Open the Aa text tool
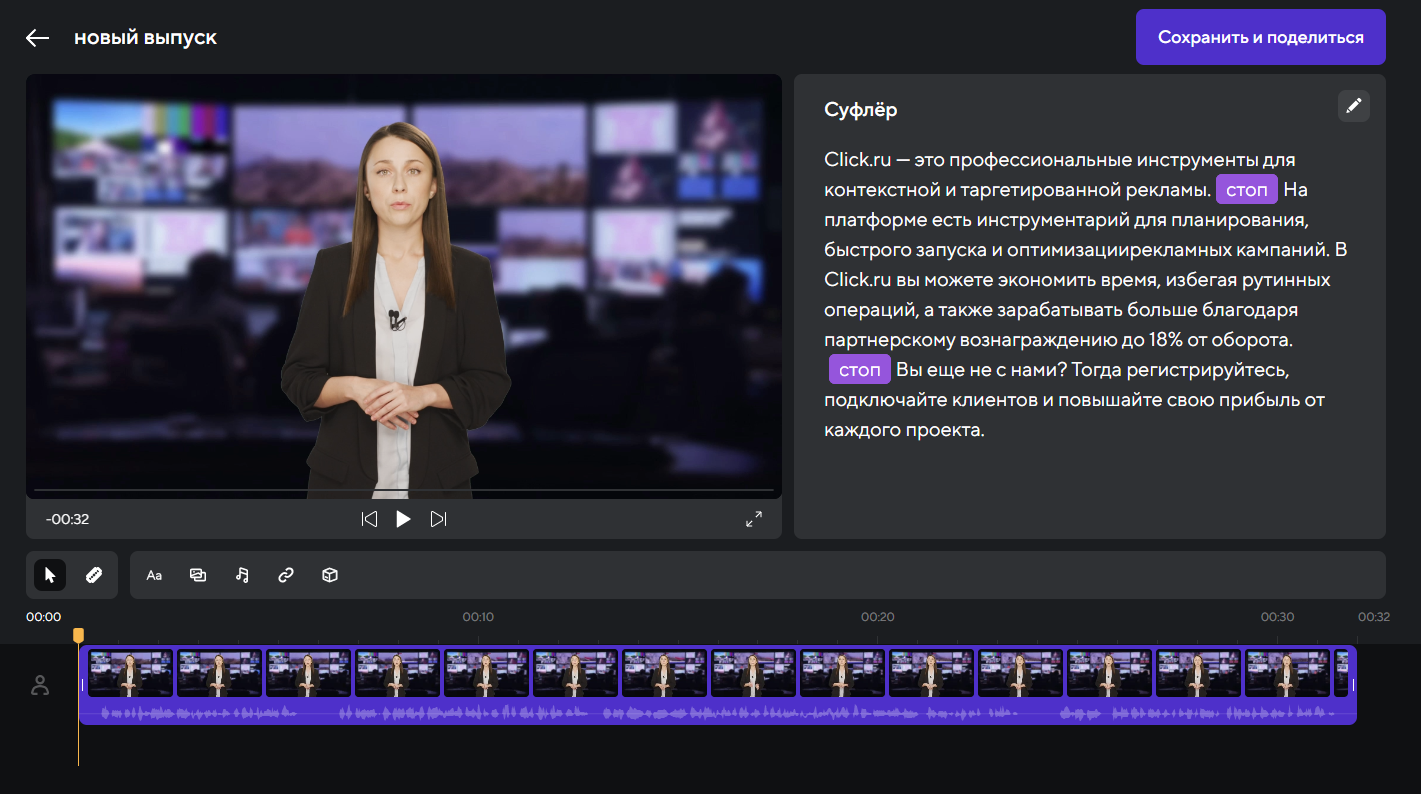This screenshot has width=1421, height=794. [154, 575]
